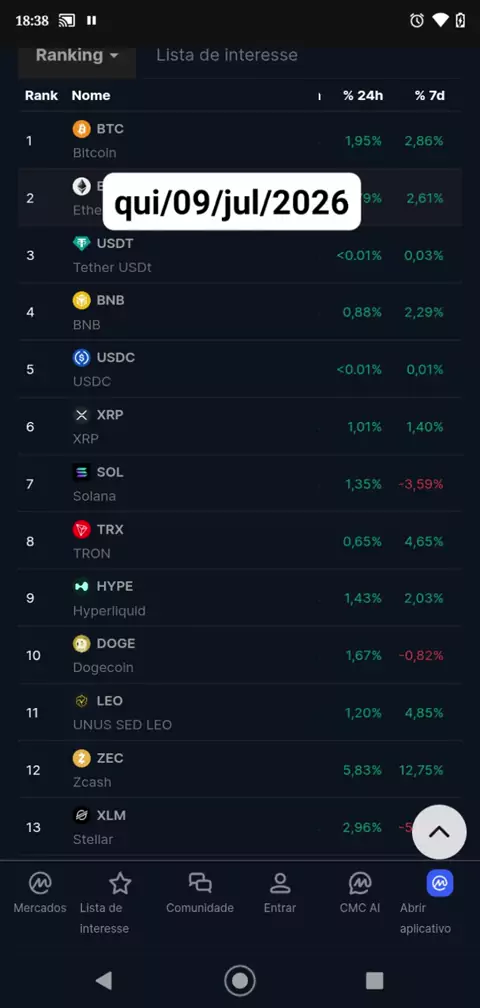Open the CMC AI chat icon
480x1008 pixels.
(x=360, y=883)
